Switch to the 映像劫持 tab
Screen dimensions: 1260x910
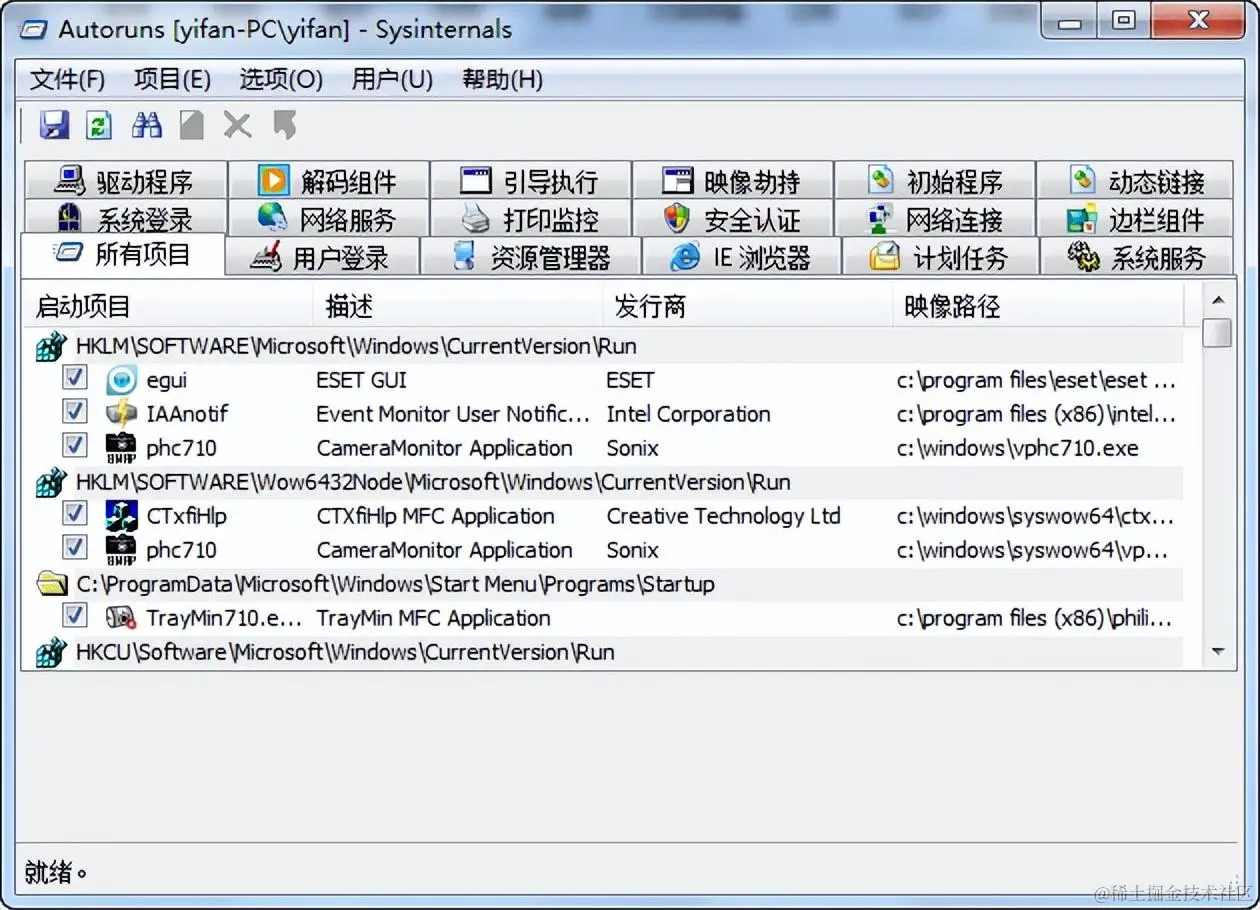coord(733,181)
